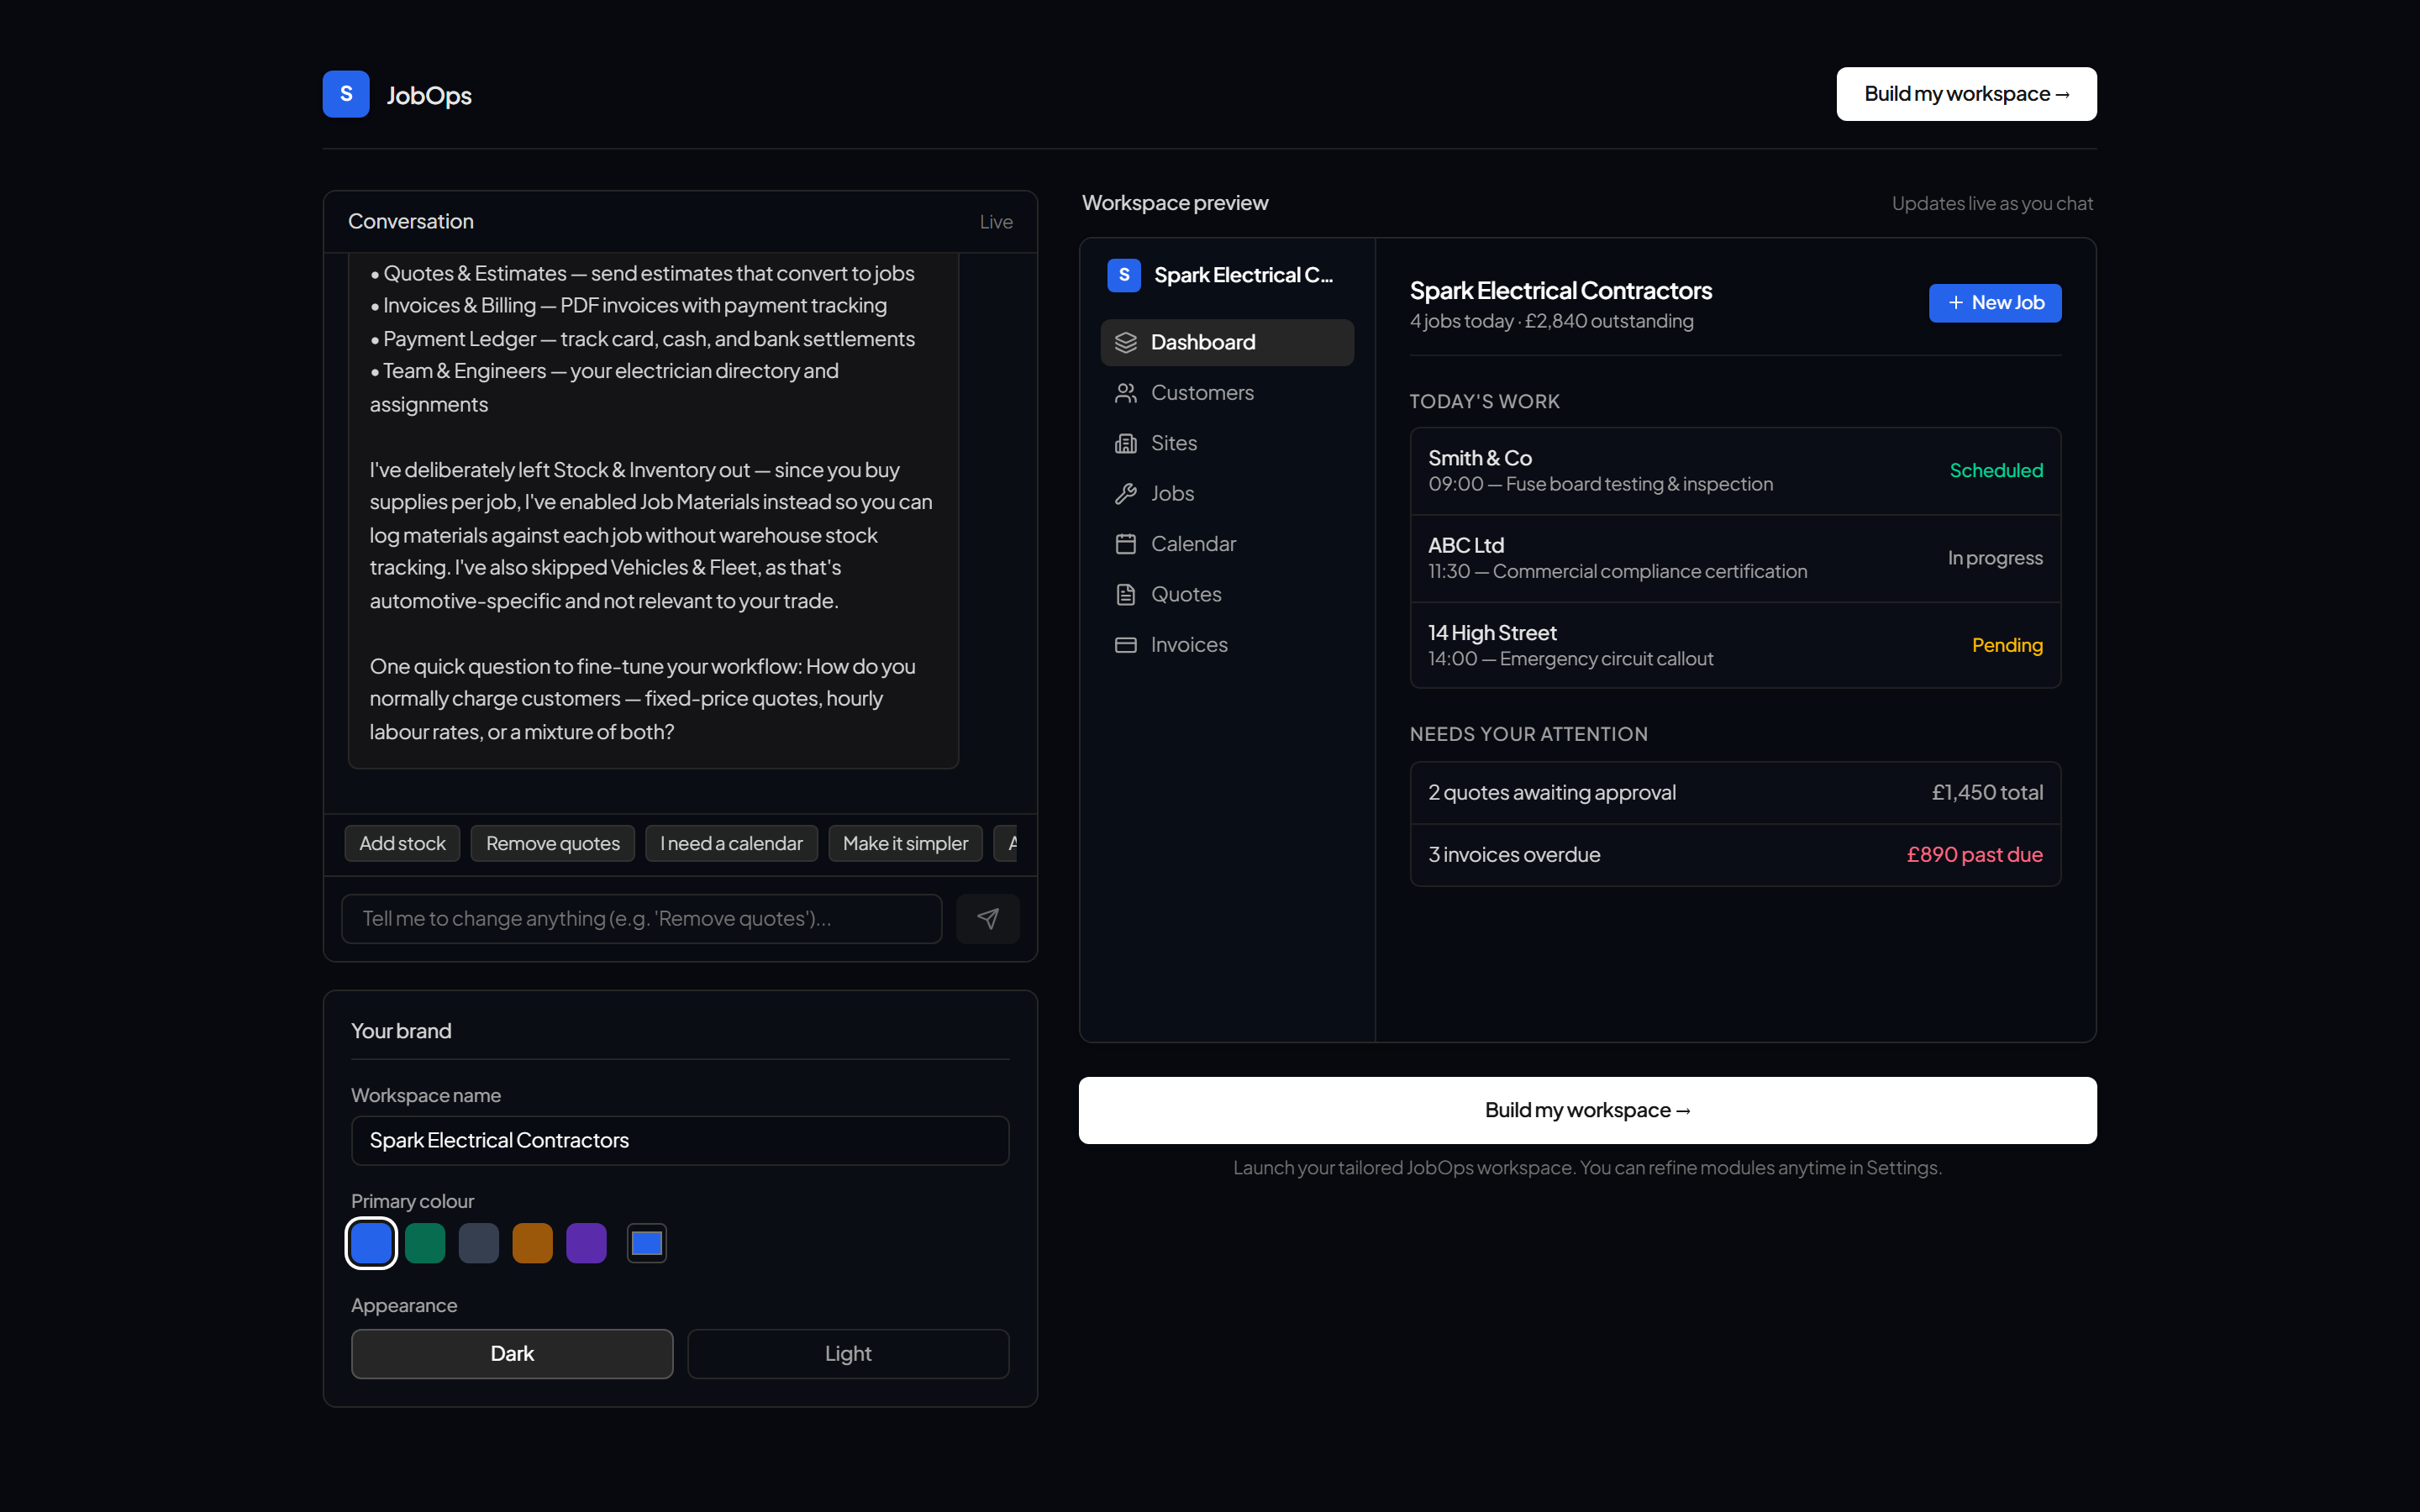
Task: Click the Invoices card icon
Action: (x=1125, y=645)
